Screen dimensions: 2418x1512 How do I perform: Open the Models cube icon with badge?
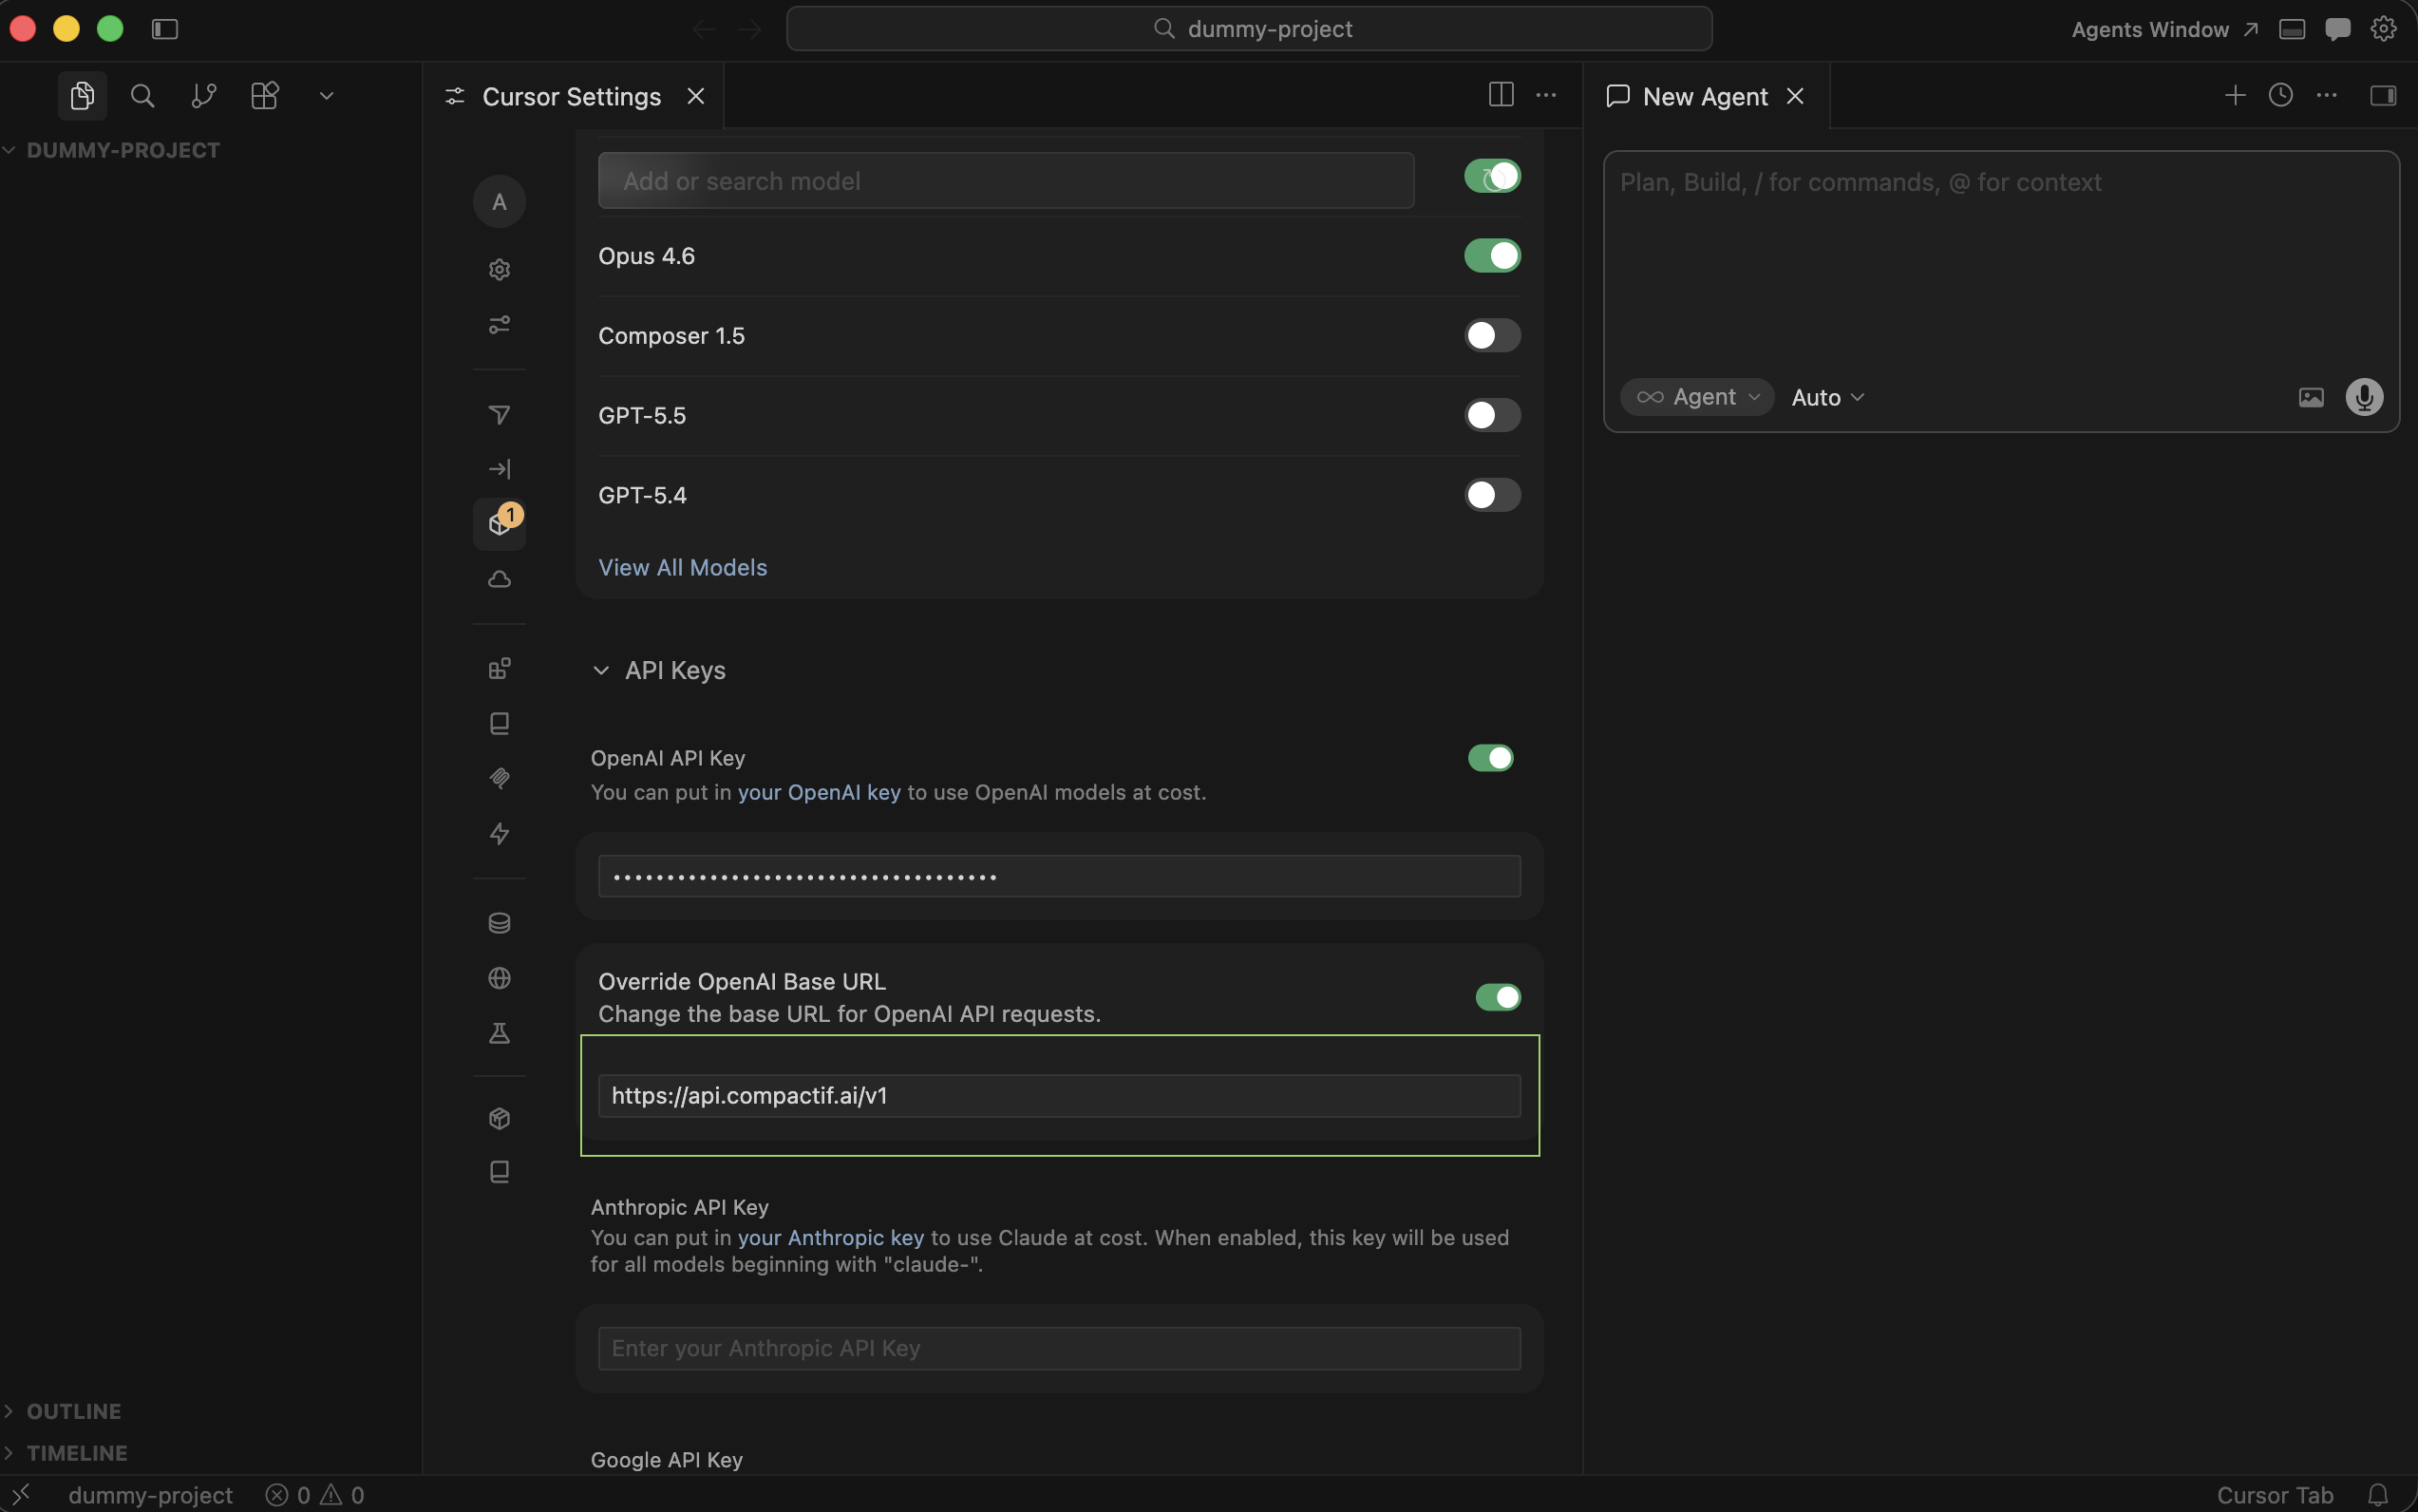(499, 524)
